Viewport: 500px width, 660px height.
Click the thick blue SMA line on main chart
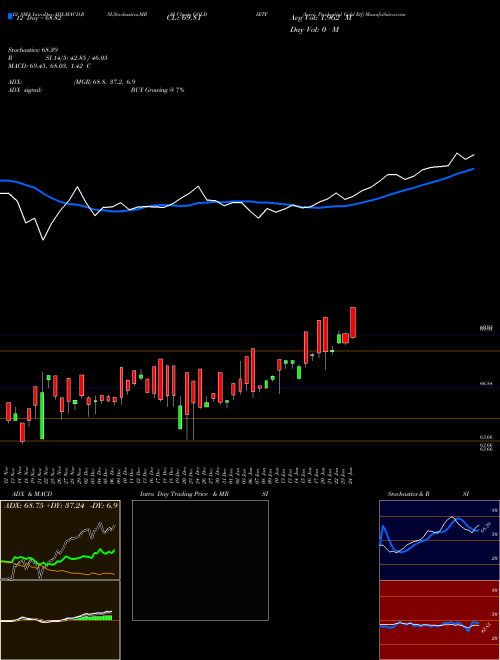point(236,202)
